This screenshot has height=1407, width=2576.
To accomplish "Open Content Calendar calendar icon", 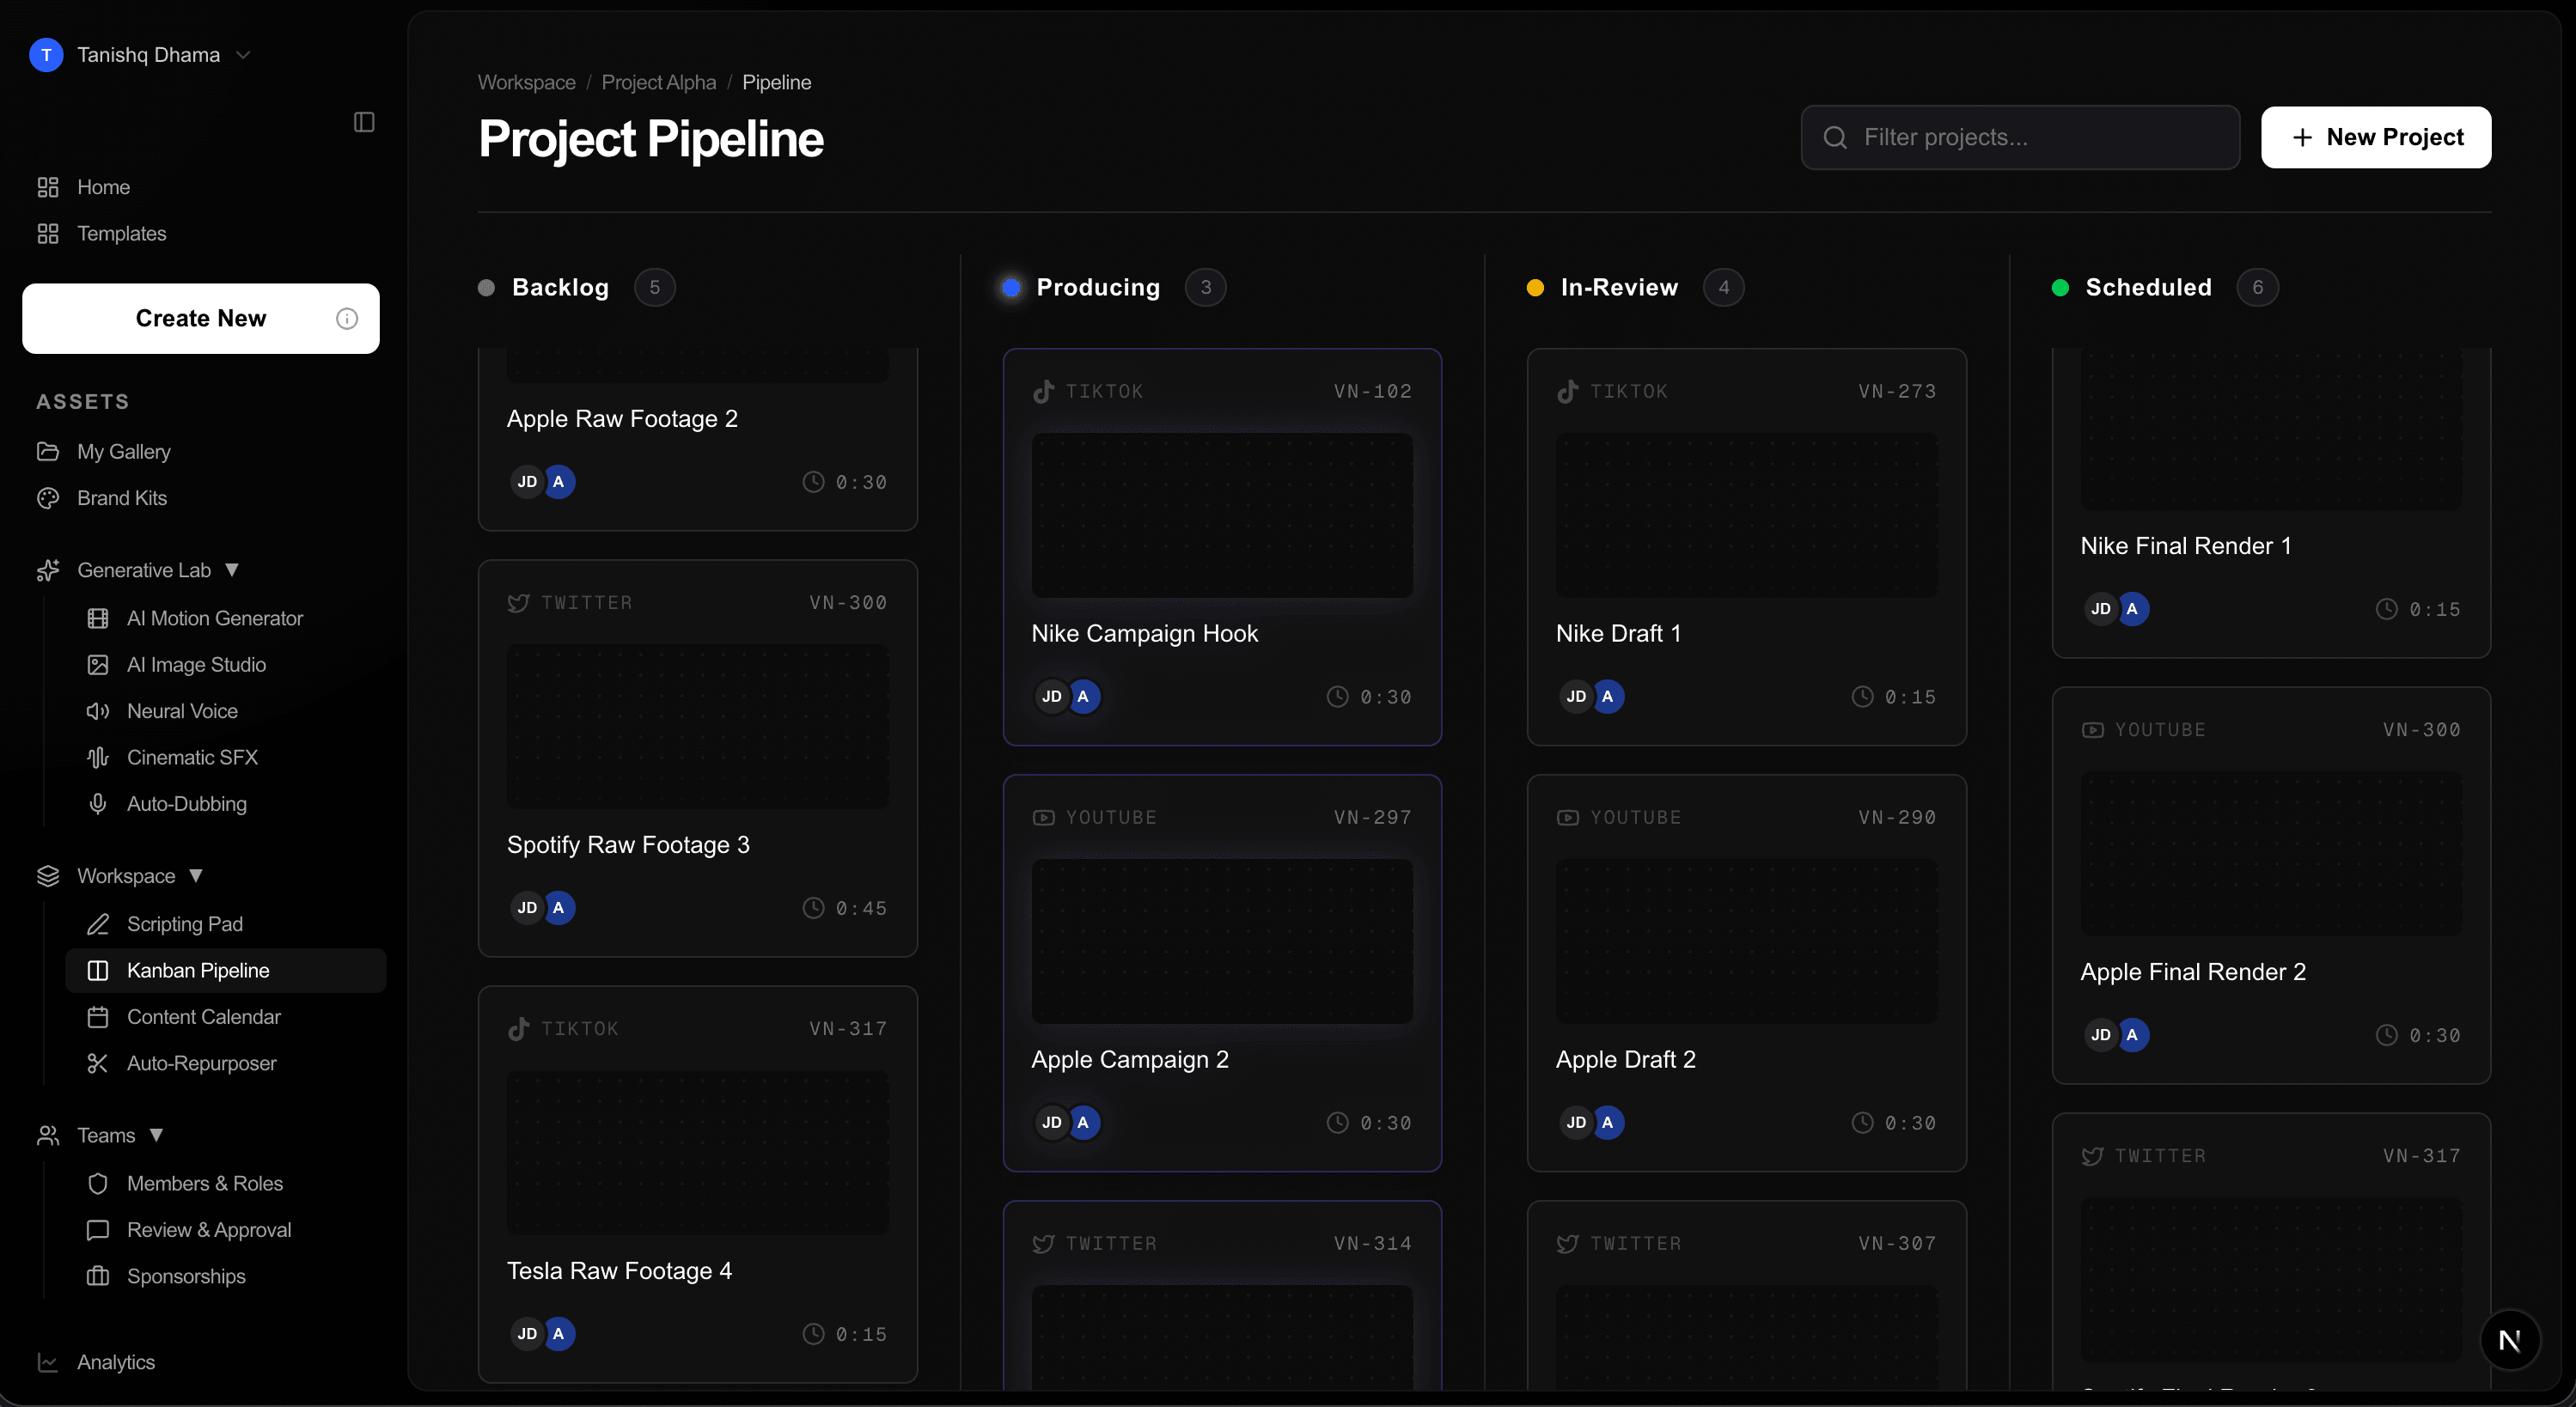I will point(98,1017).
